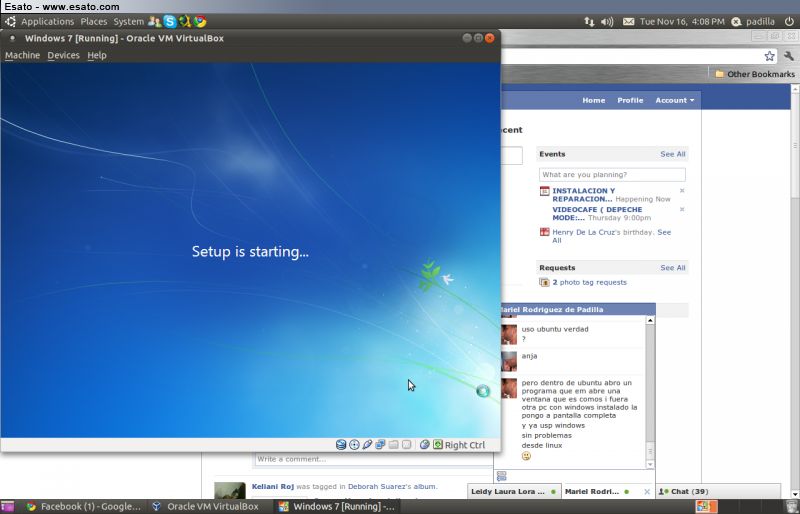Open the volume control in the system tray
Image resolution: width=800 pixels, height=514 pixels.
click(x=607, y=21)
